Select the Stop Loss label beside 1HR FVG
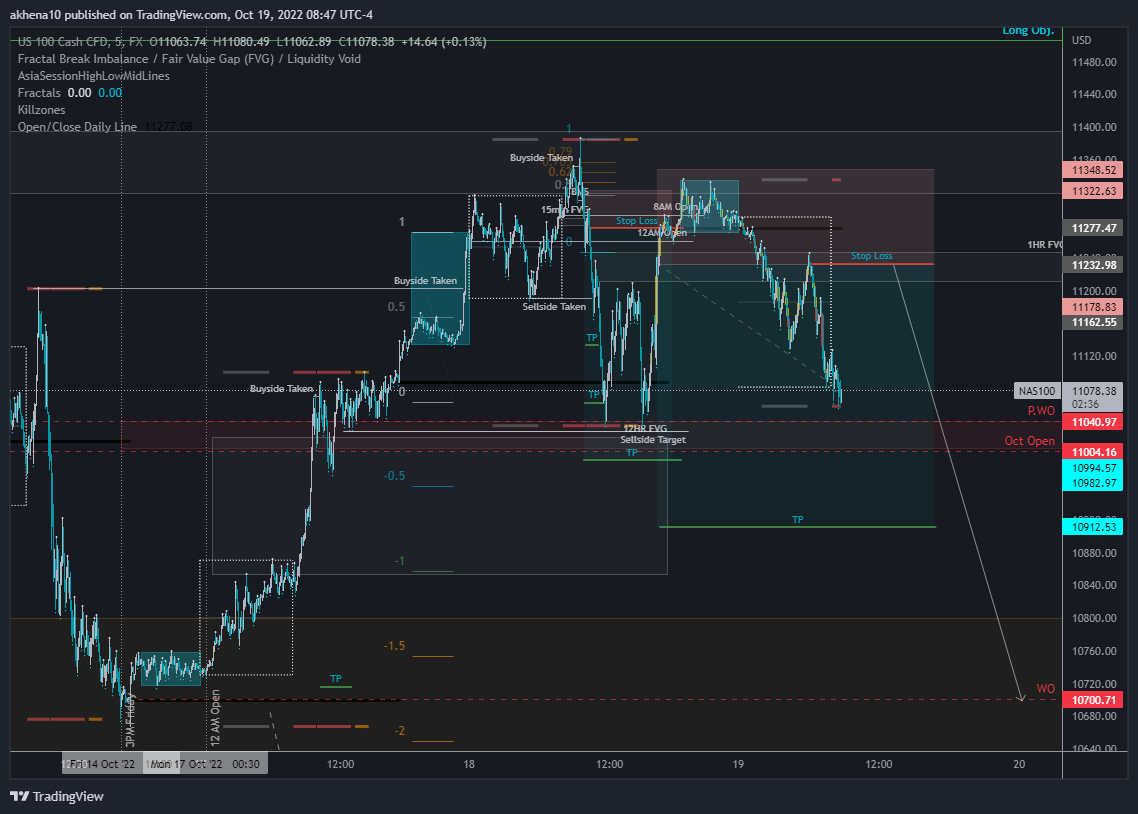 (872, 255)
